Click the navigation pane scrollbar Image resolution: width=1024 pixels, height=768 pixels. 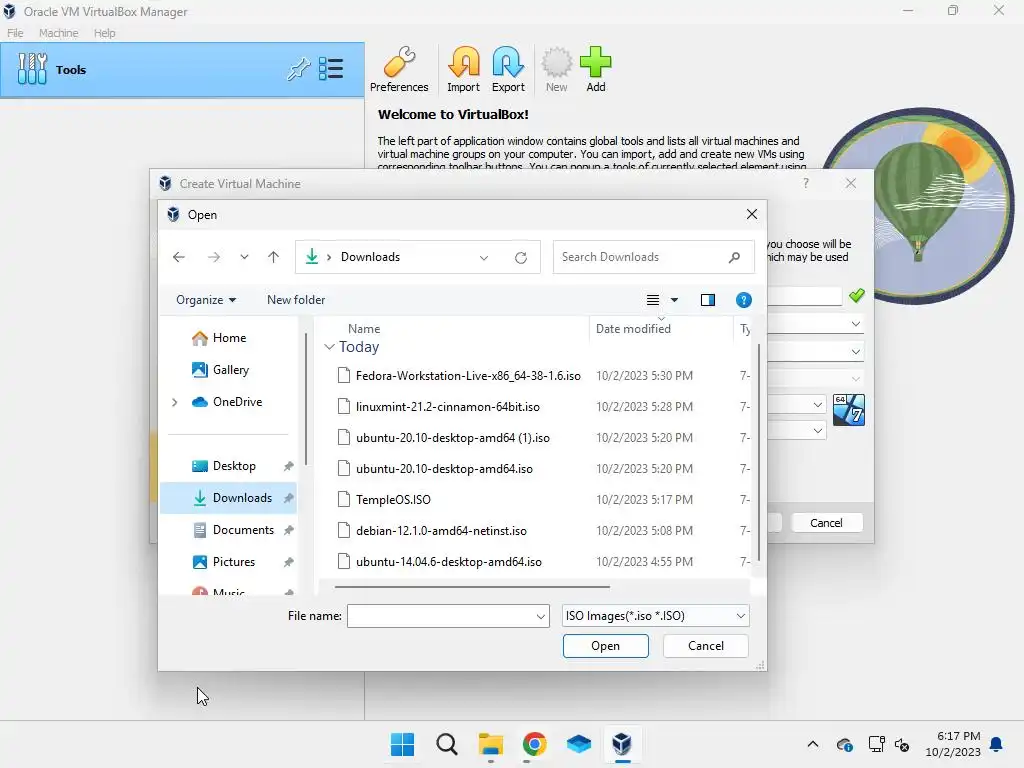[x=306, y=400]
